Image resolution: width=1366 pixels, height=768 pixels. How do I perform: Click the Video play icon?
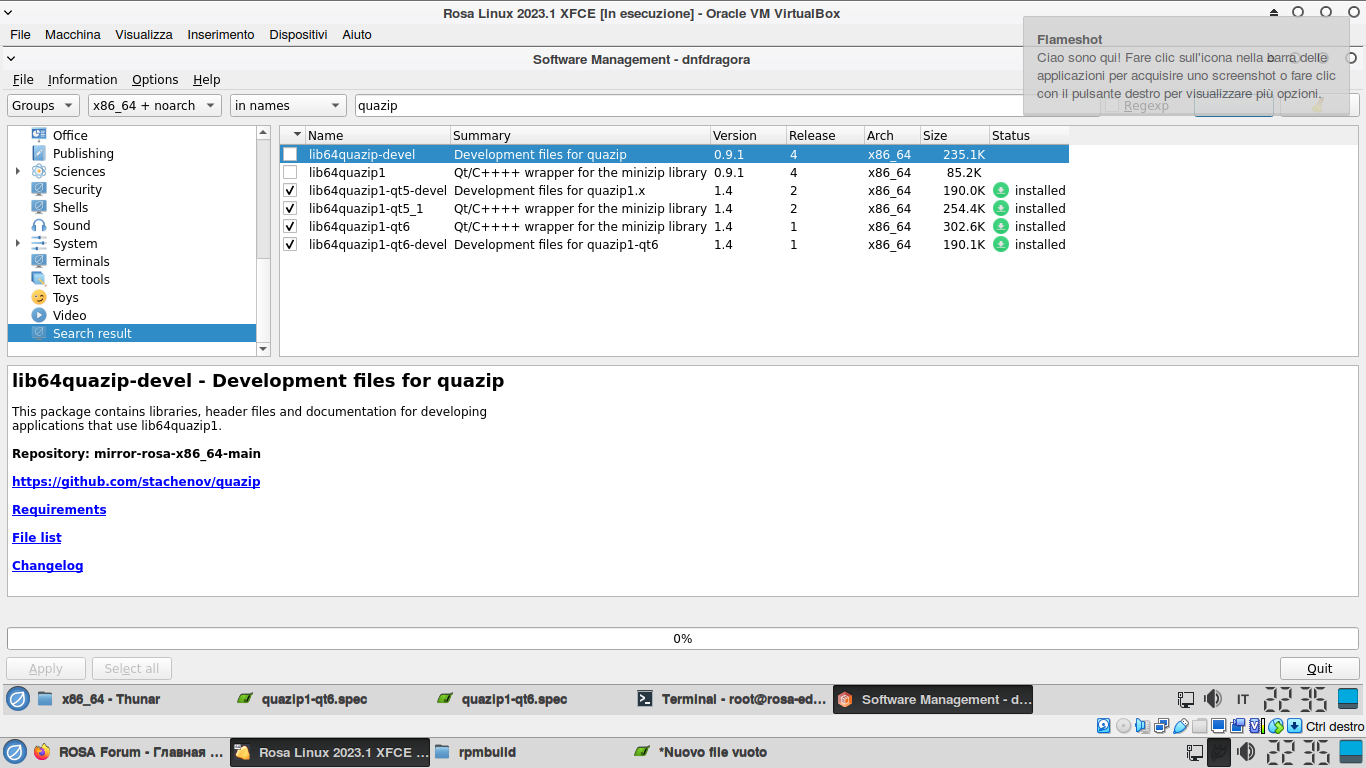[x=39, y=315]
